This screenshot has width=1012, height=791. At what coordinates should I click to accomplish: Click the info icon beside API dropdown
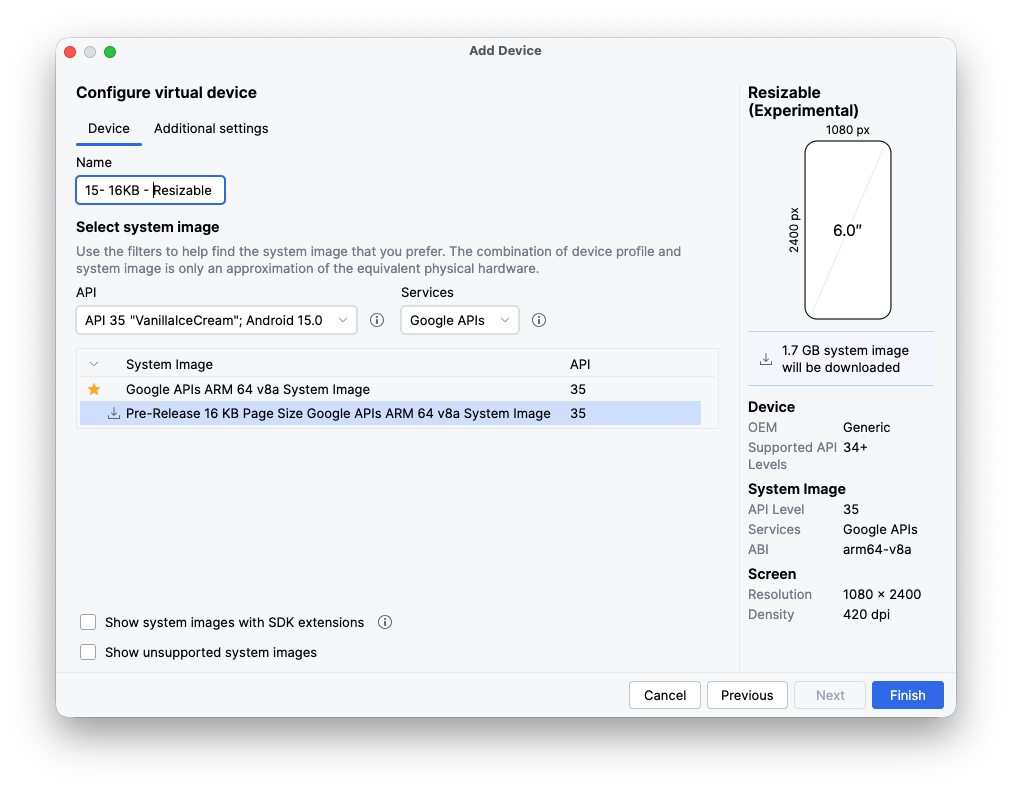pyautogui.click(x=377, y=320)
